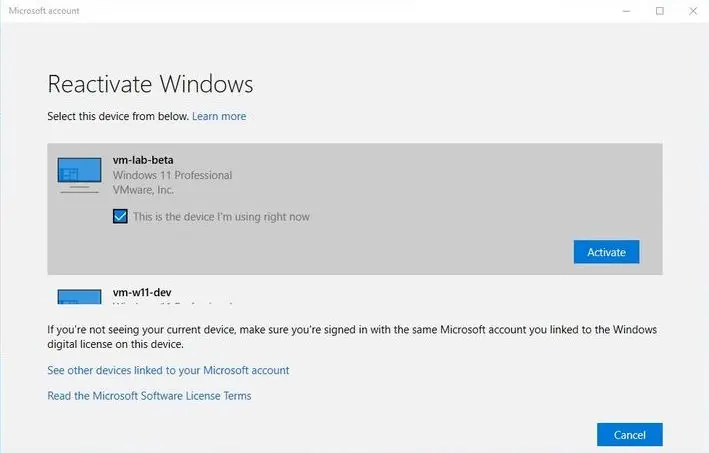See other devices linked to your Microsoft account
Screen dimensions: 709x453
tap(168, 370)
